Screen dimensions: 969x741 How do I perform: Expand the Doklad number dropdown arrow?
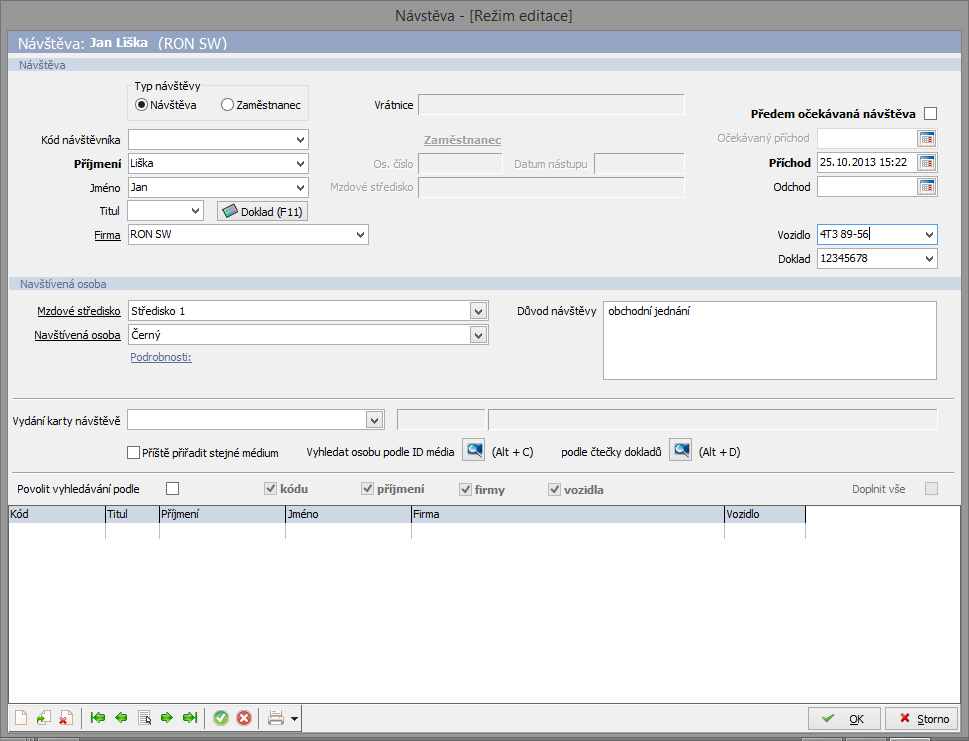coord(929,259)
